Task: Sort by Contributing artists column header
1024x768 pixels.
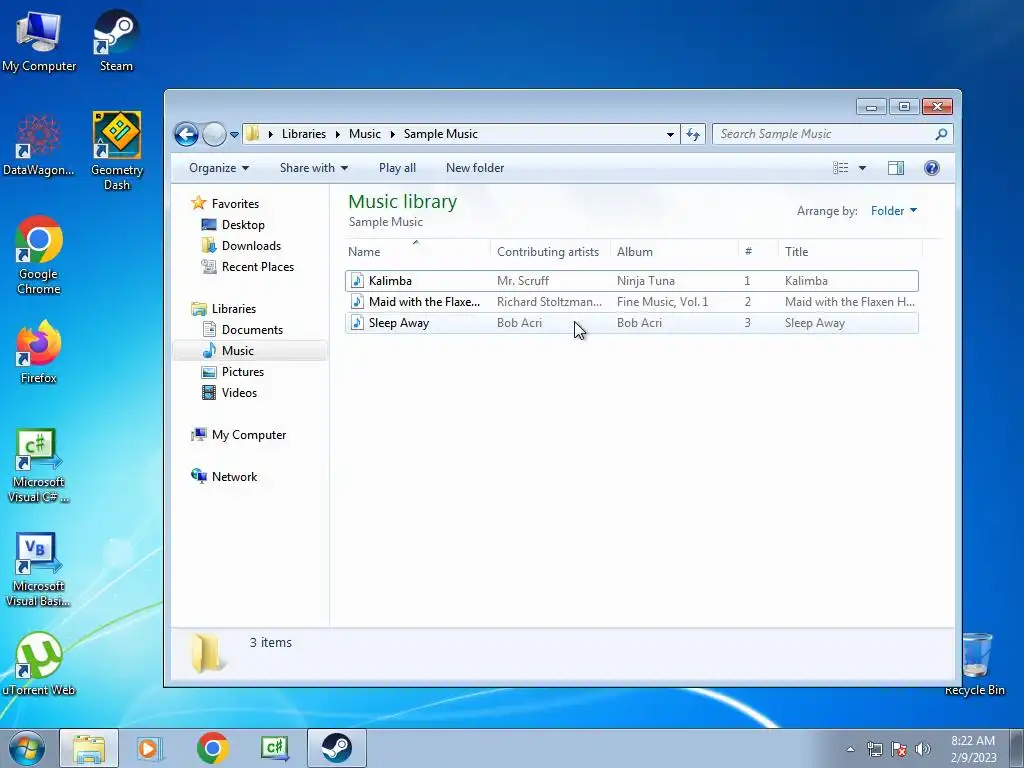Action: 550,251
